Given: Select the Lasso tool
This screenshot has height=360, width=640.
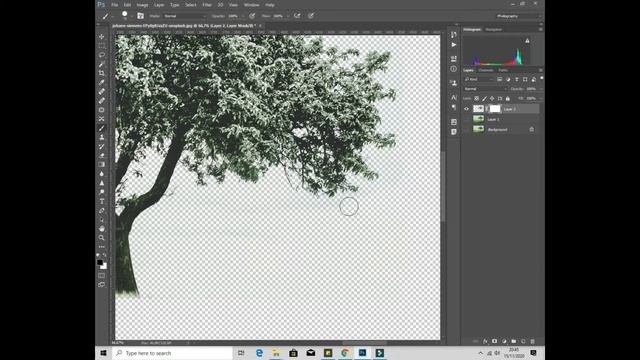Looking at the screenshot, I should (x=102, y=55).
